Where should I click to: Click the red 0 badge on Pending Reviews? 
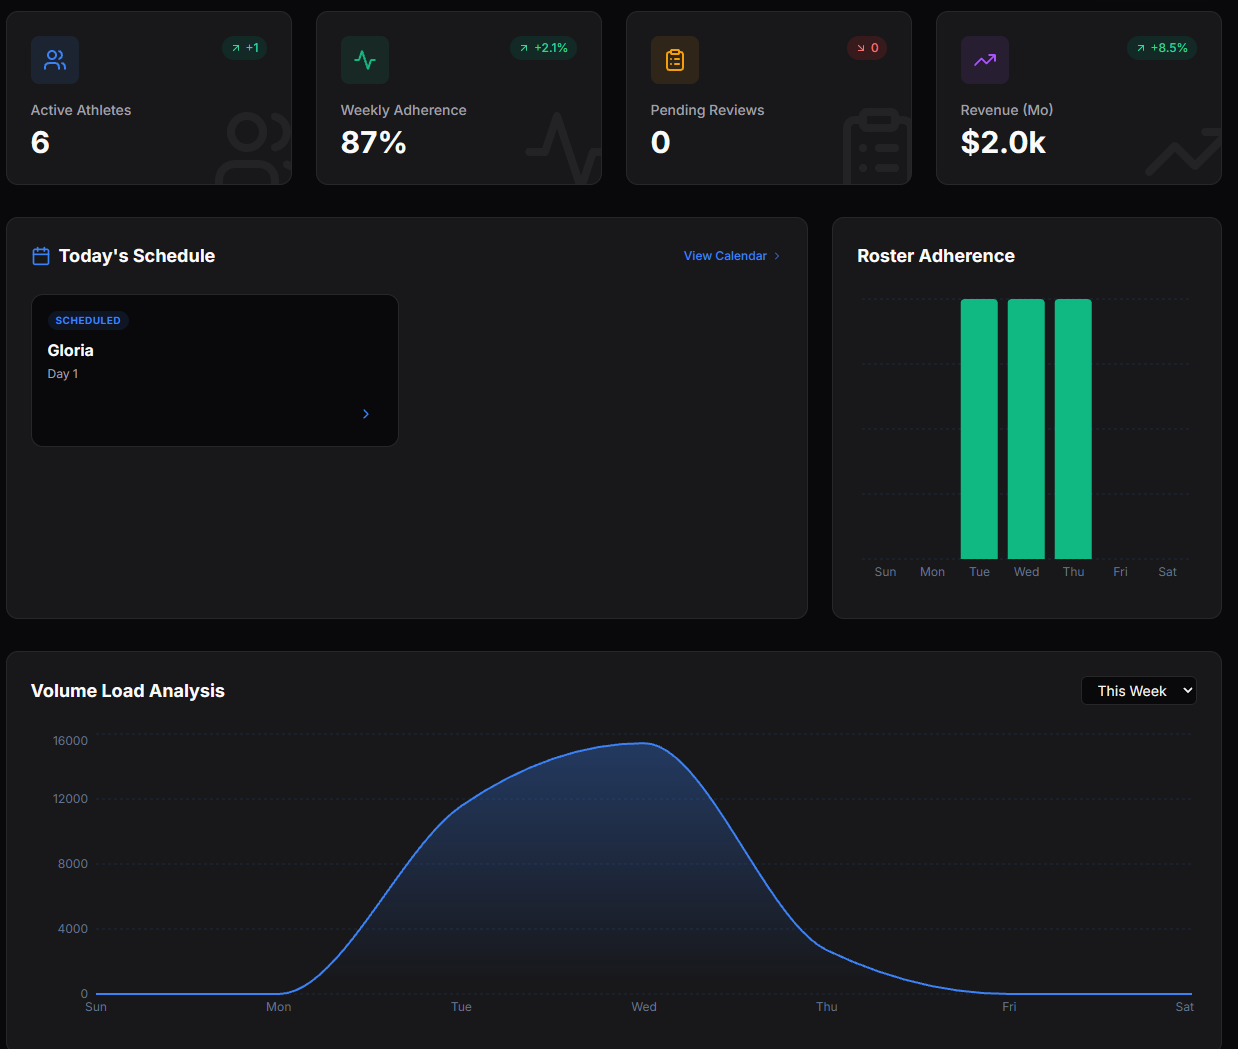click(866, 47)
